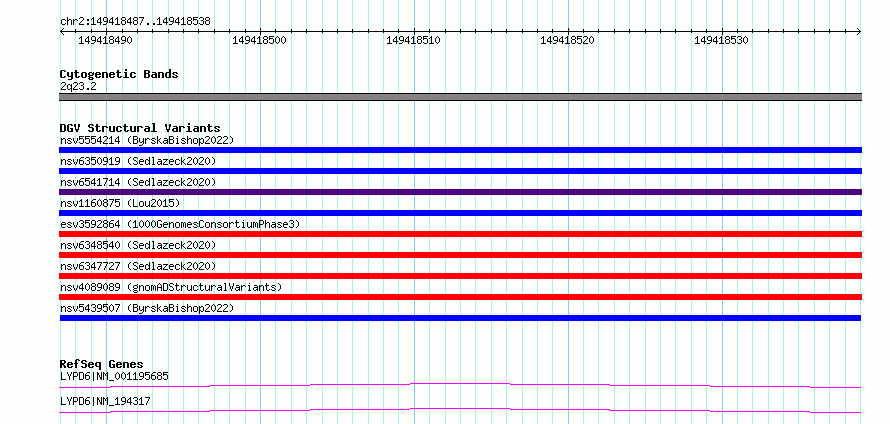Select the purple bar under nsv6541714
Screen dimensions: 890x424
[460, 192]
